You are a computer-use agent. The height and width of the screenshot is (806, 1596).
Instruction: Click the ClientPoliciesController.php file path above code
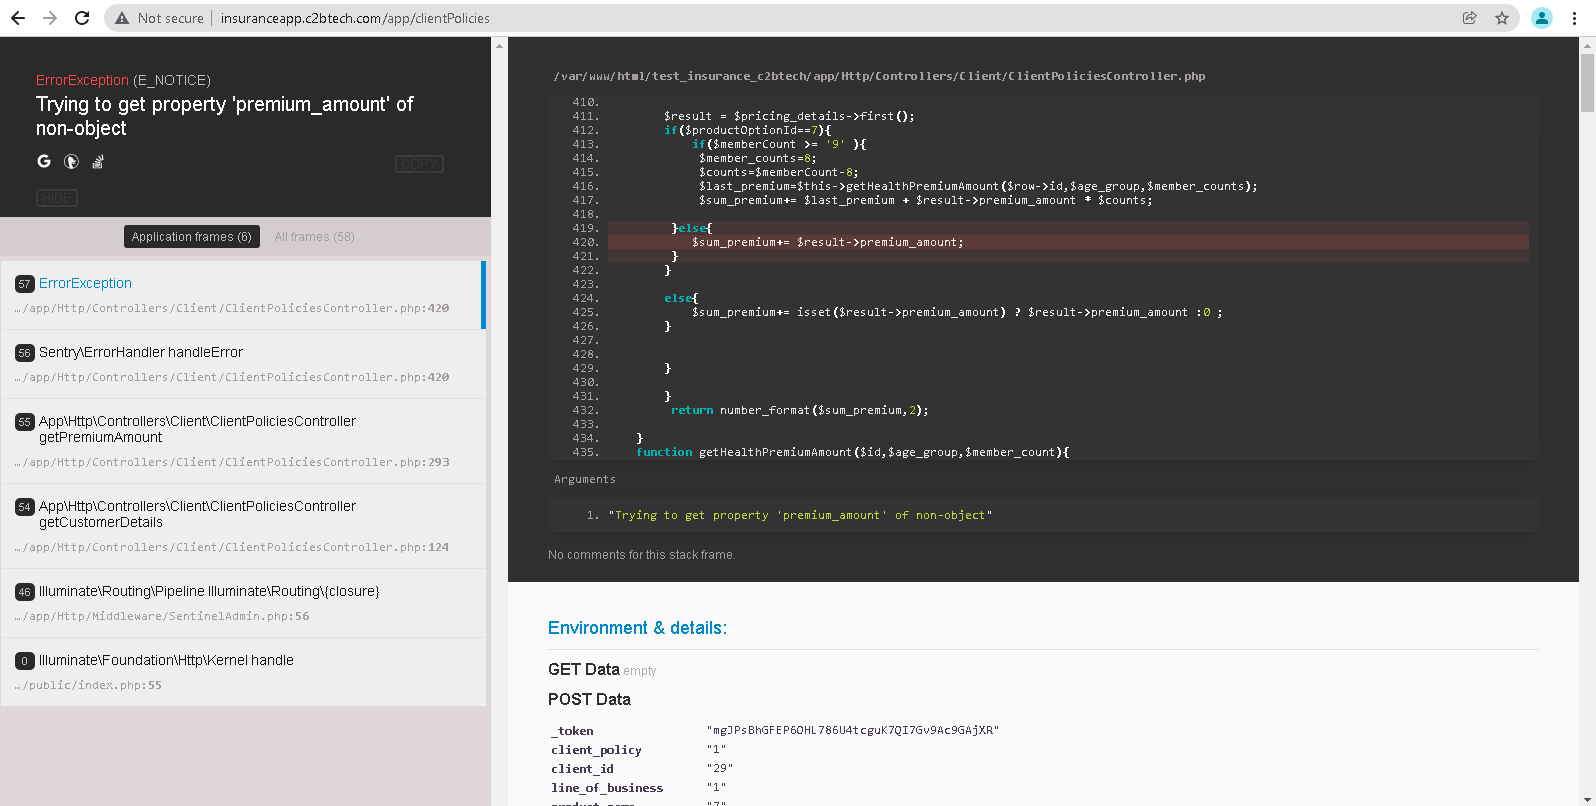(x=879, y=76)
